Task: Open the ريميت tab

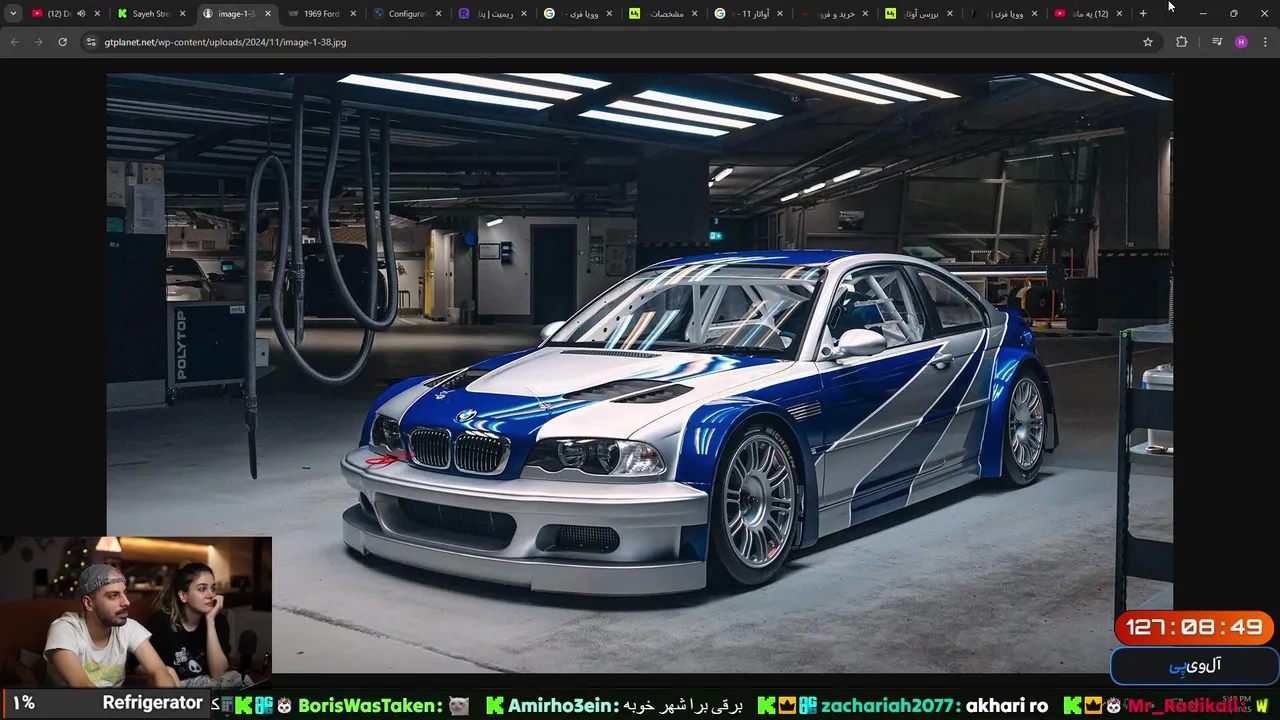Action: pos(491,14)
